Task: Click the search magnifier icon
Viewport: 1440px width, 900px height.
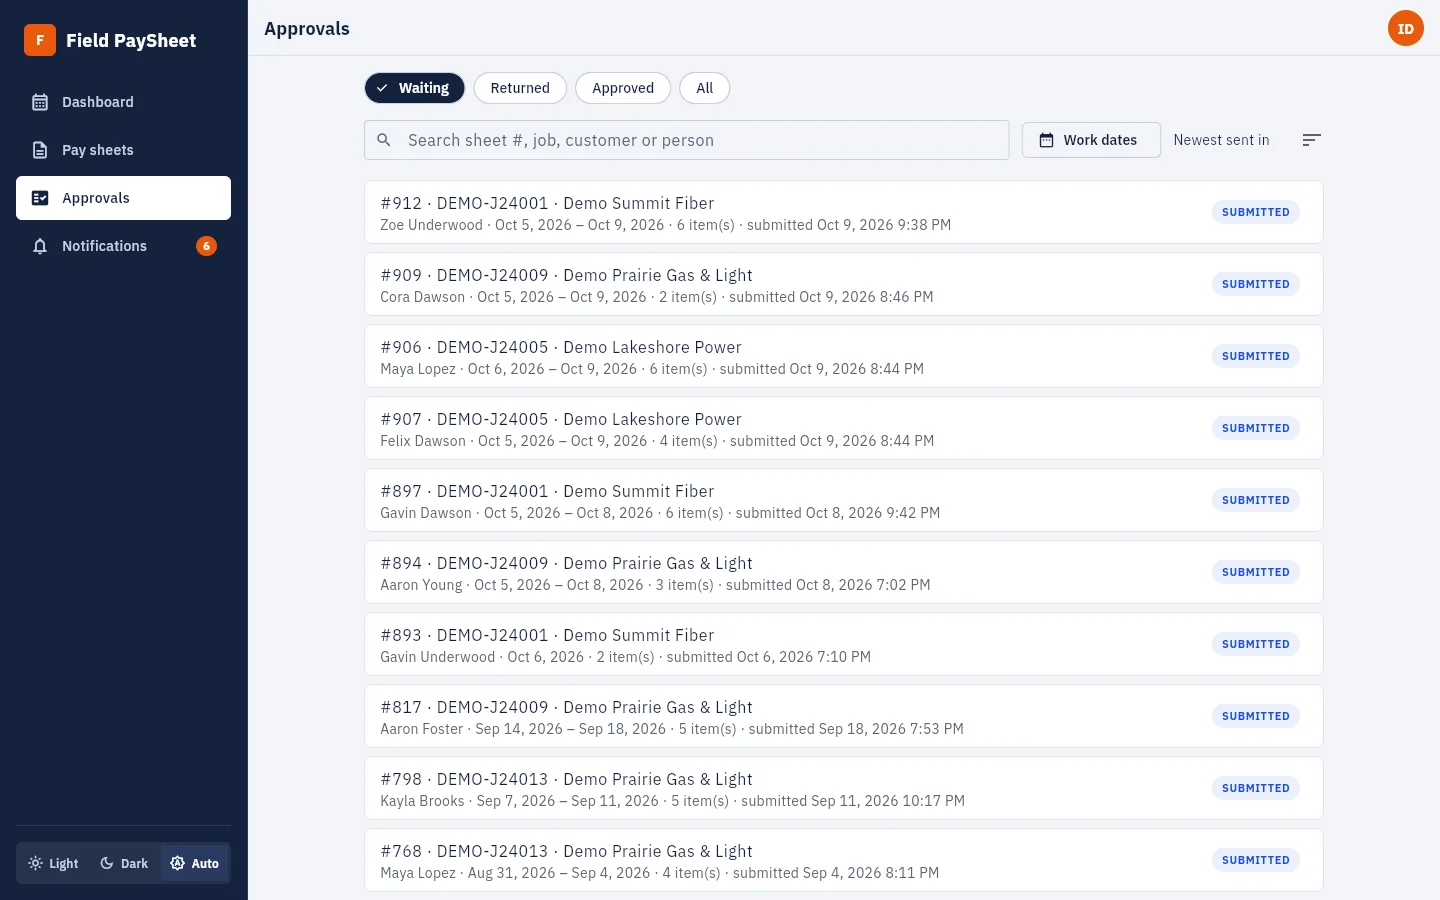Action: coord(384,140)
